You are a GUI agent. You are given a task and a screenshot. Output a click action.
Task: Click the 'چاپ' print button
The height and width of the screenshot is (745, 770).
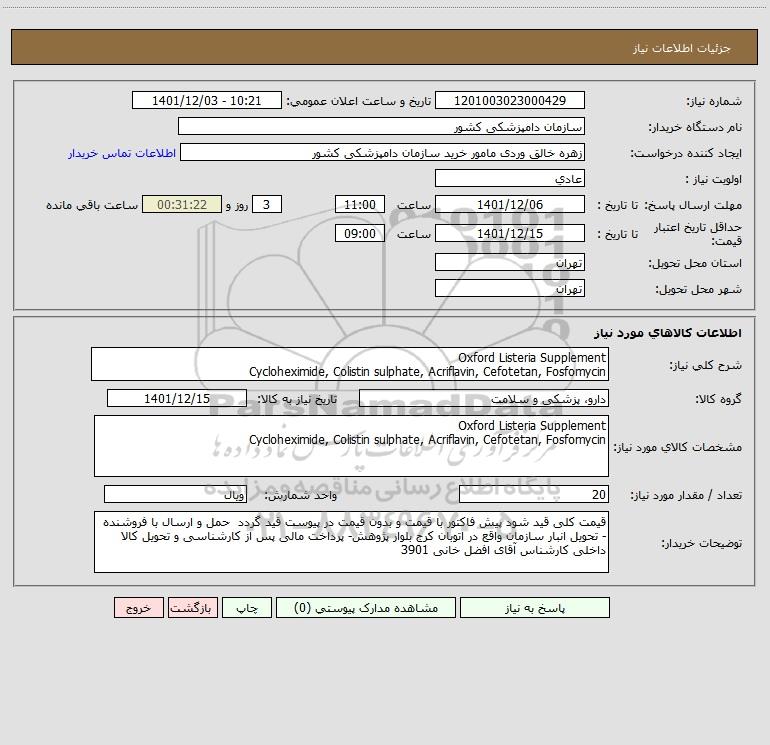[247, 608]
